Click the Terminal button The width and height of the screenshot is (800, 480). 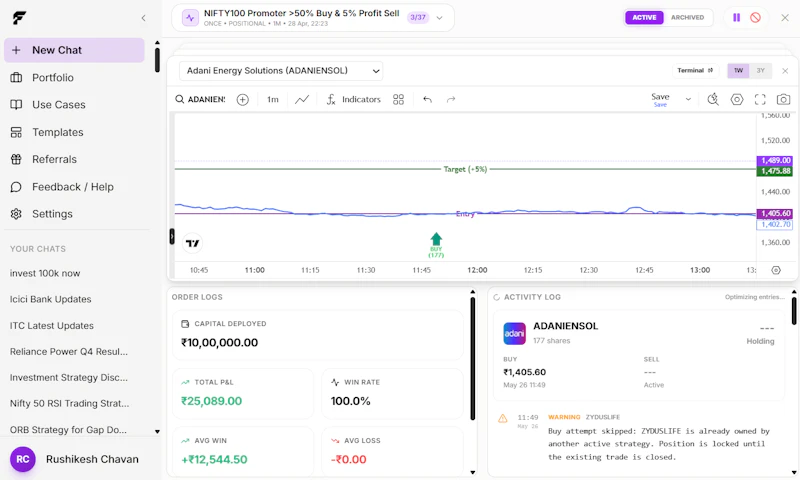[x=695, y=70]
